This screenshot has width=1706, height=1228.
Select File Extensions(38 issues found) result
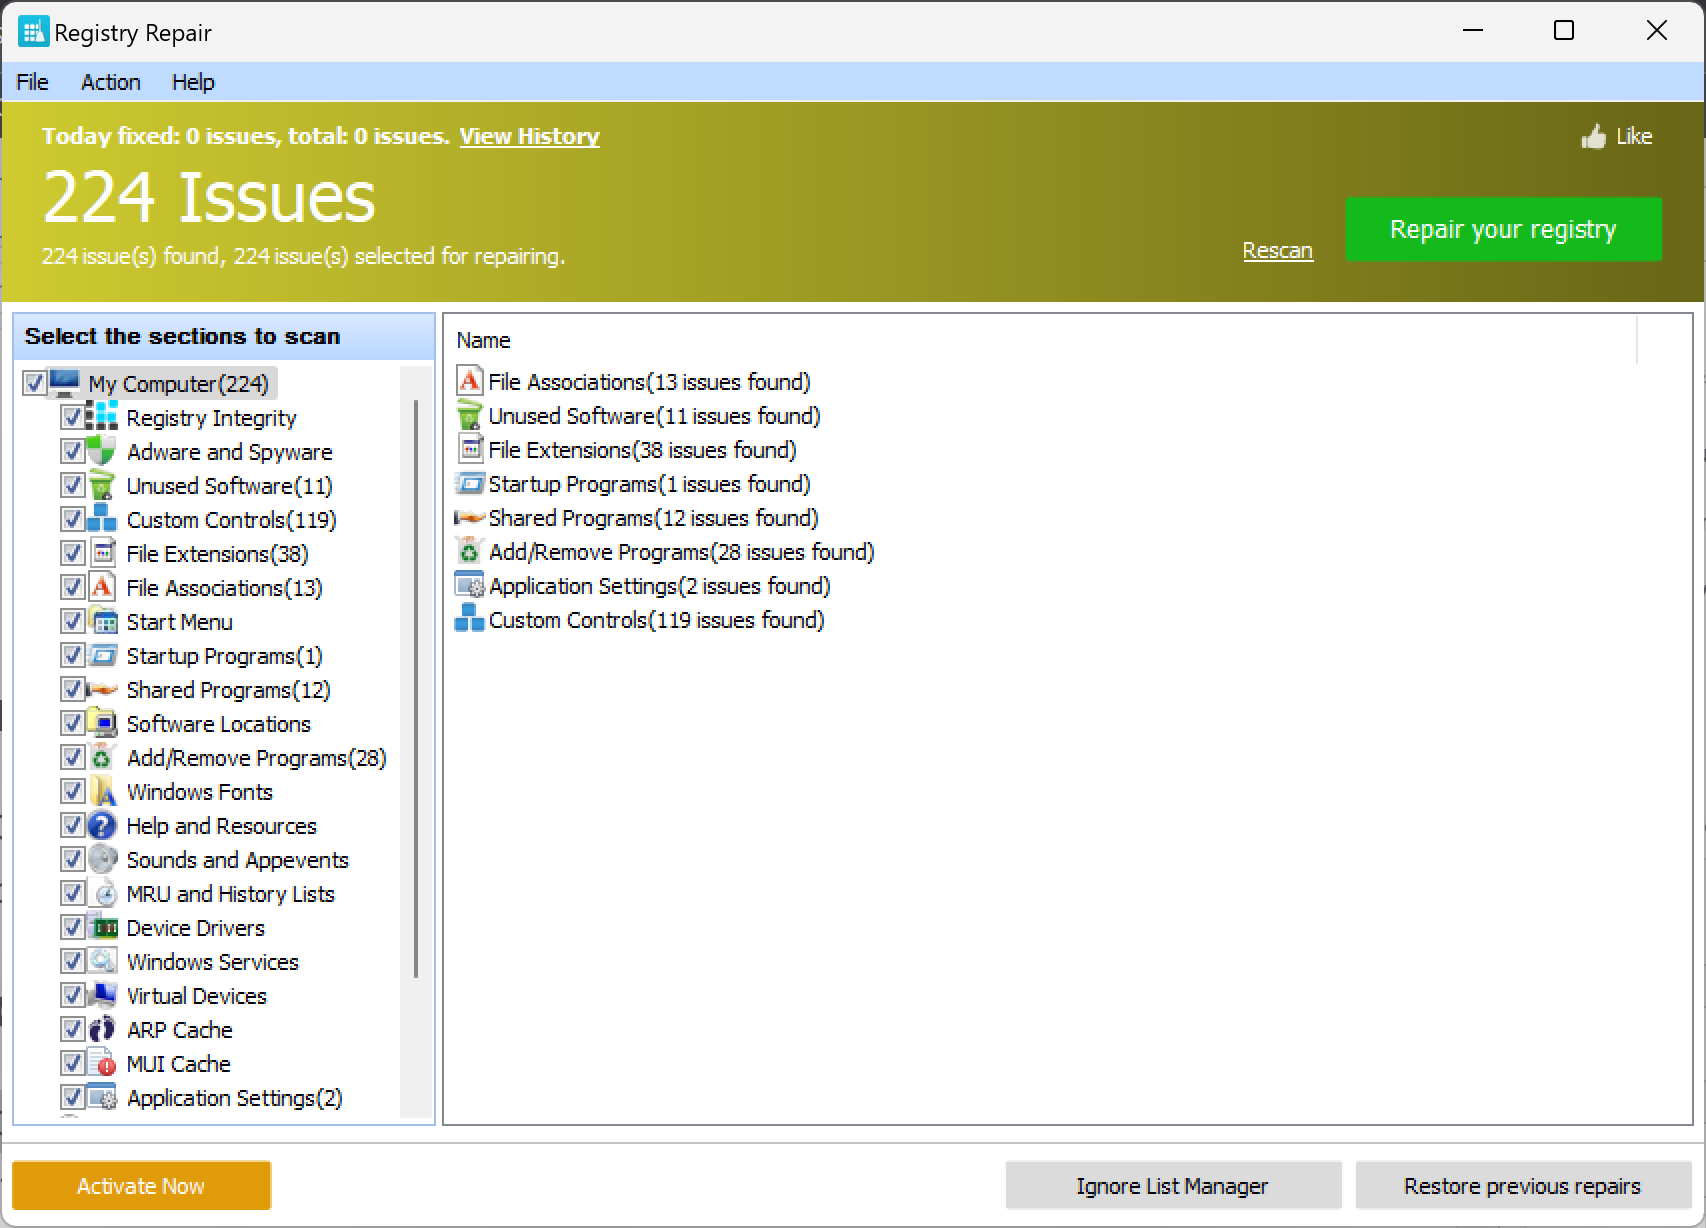[x=642, y=450]
